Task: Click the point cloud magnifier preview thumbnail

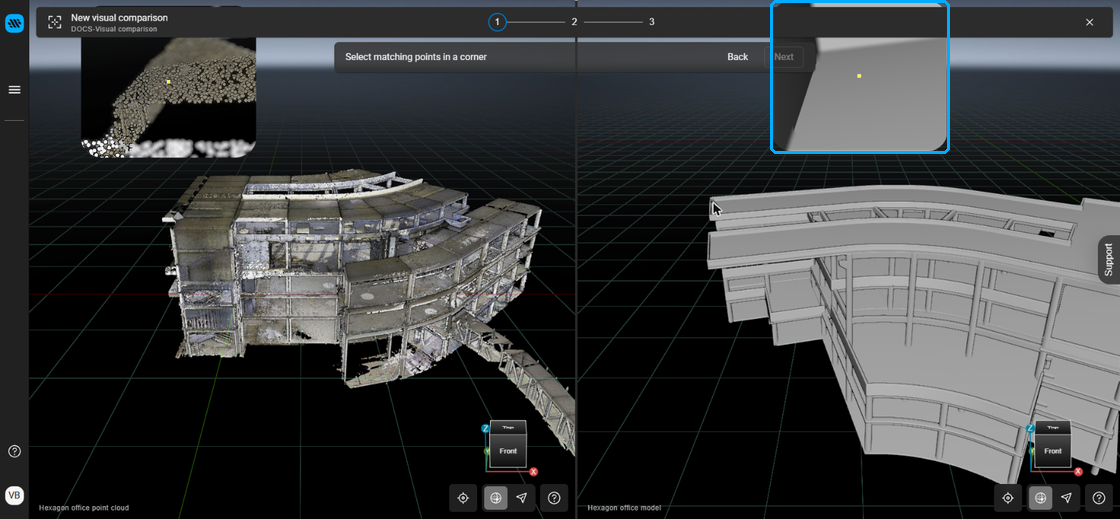Action: pos(169,97)
